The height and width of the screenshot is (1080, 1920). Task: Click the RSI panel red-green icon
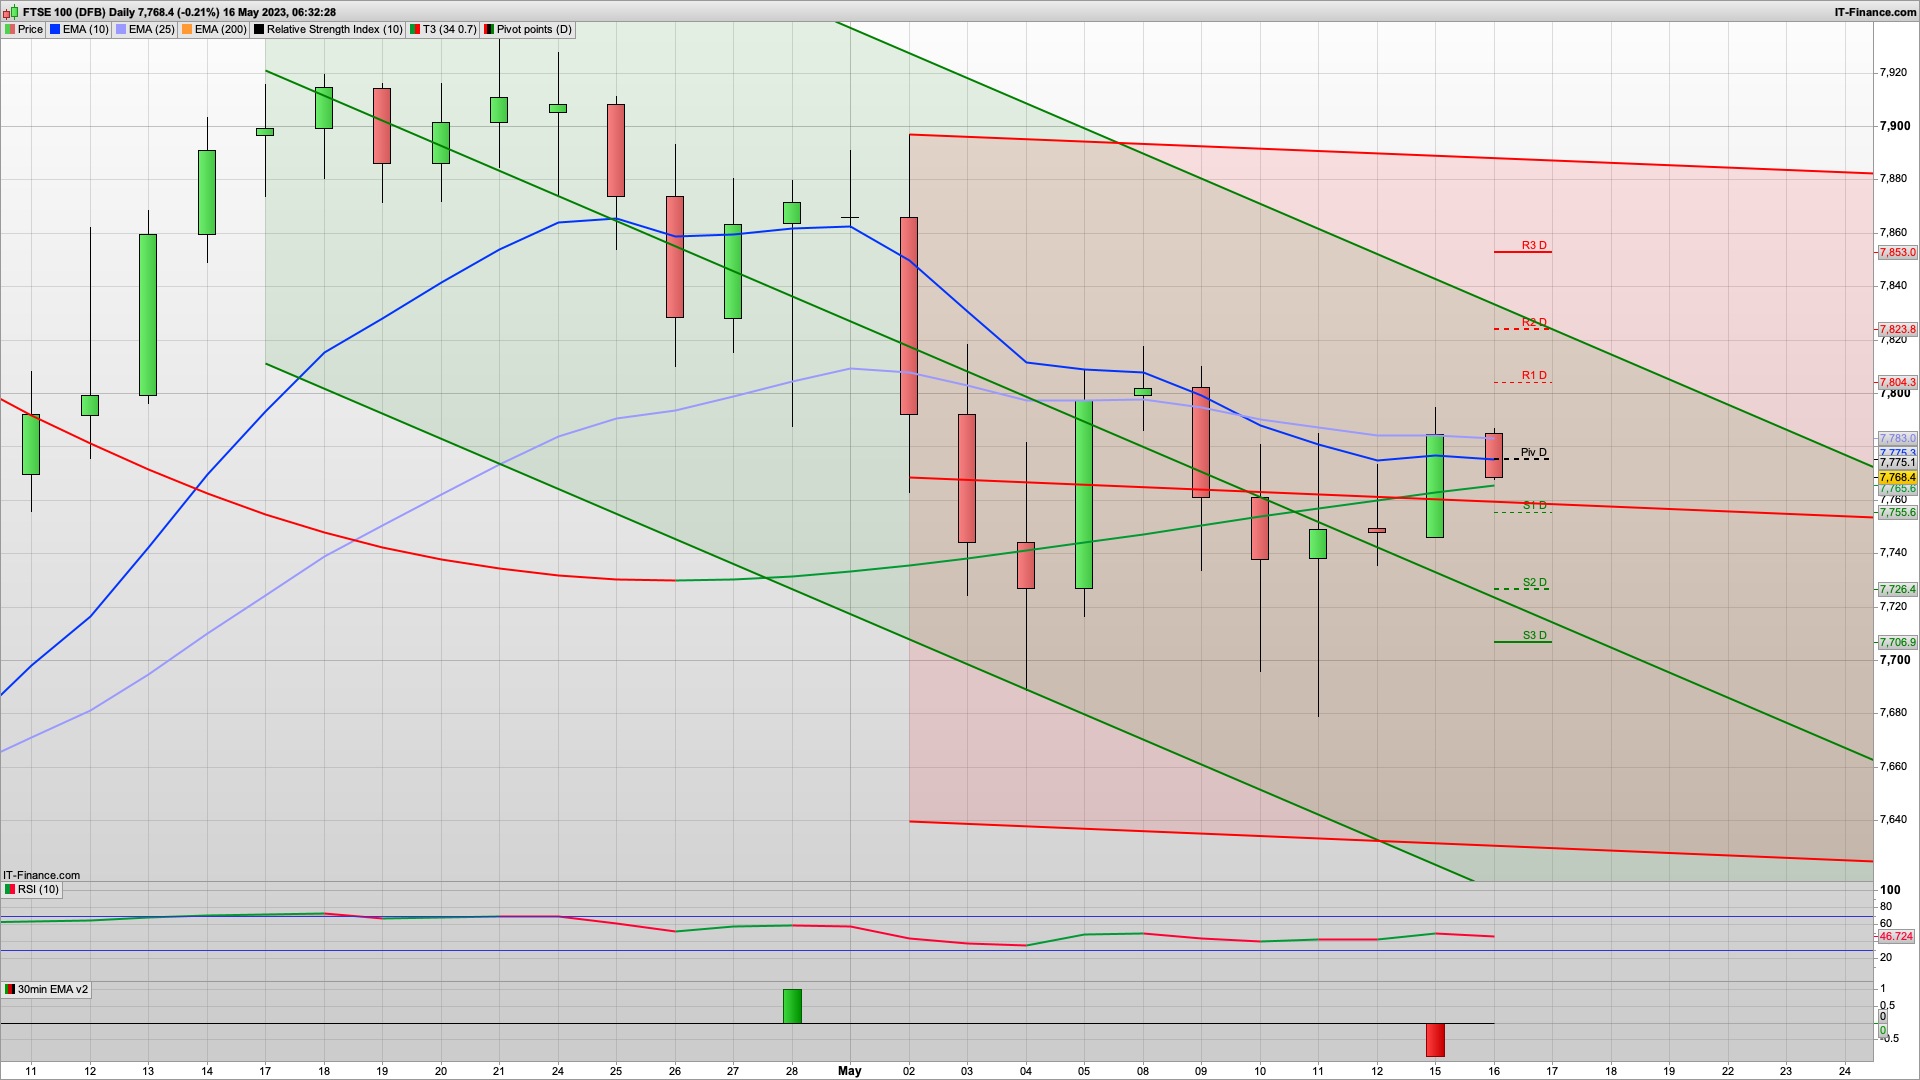(x=10, y=890)
